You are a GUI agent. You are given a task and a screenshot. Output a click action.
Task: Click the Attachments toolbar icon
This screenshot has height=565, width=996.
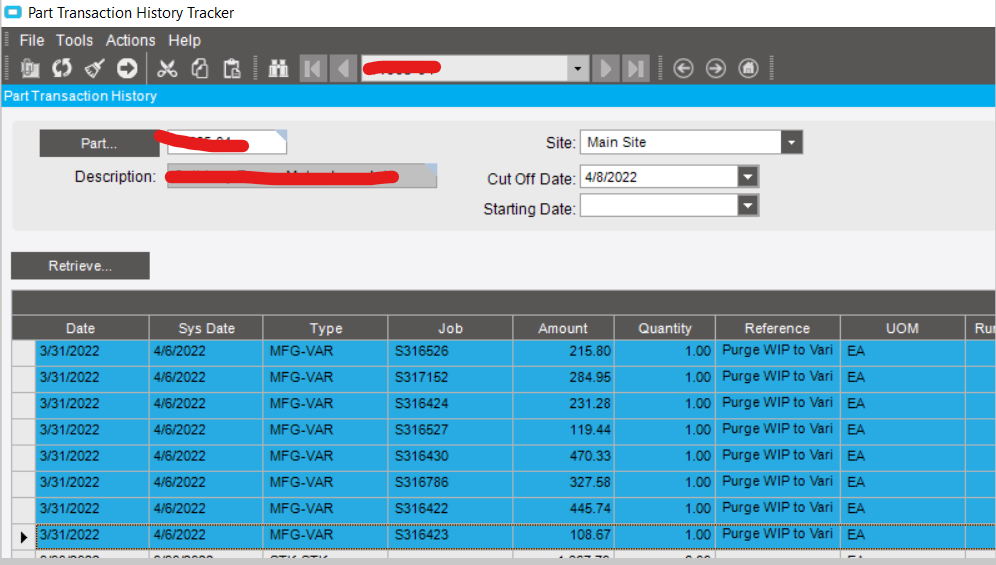[29, 68]
